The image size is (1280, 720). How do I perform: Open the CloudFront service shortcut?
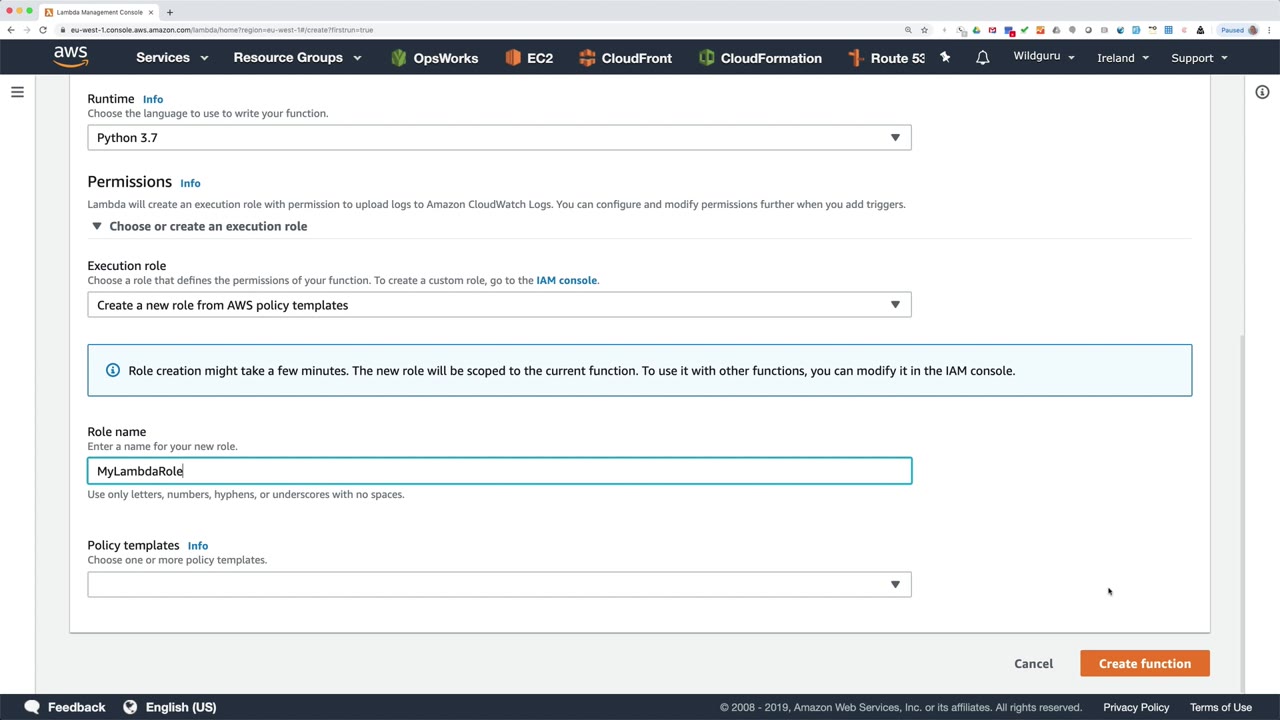pos(625,58)
